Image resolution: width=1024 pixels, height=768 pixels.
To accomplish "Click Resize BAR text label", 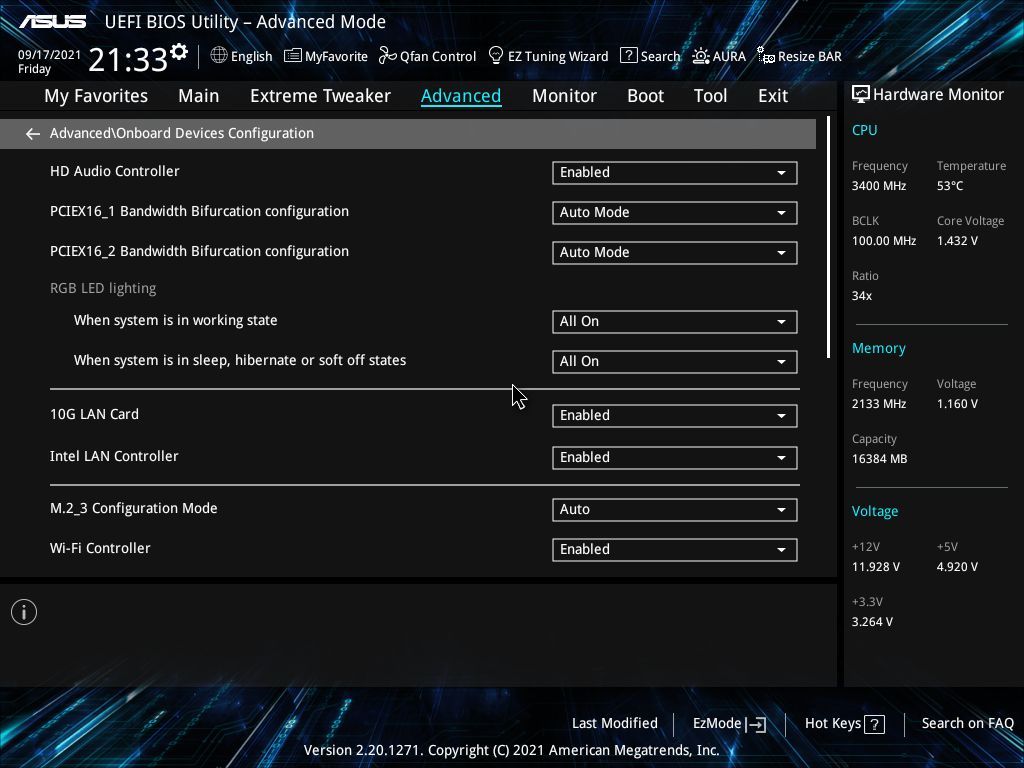I will (810, 56).
